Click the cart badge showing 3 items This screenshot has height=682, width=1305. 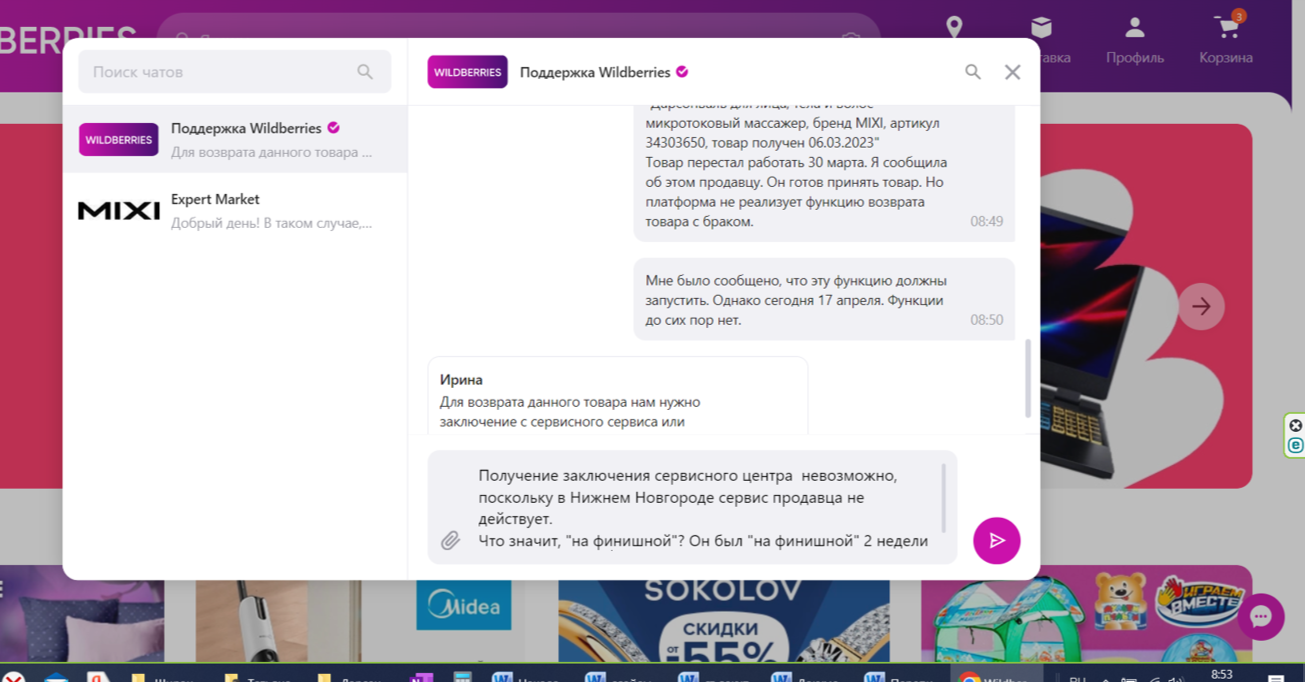click(x=1239, y=16)
